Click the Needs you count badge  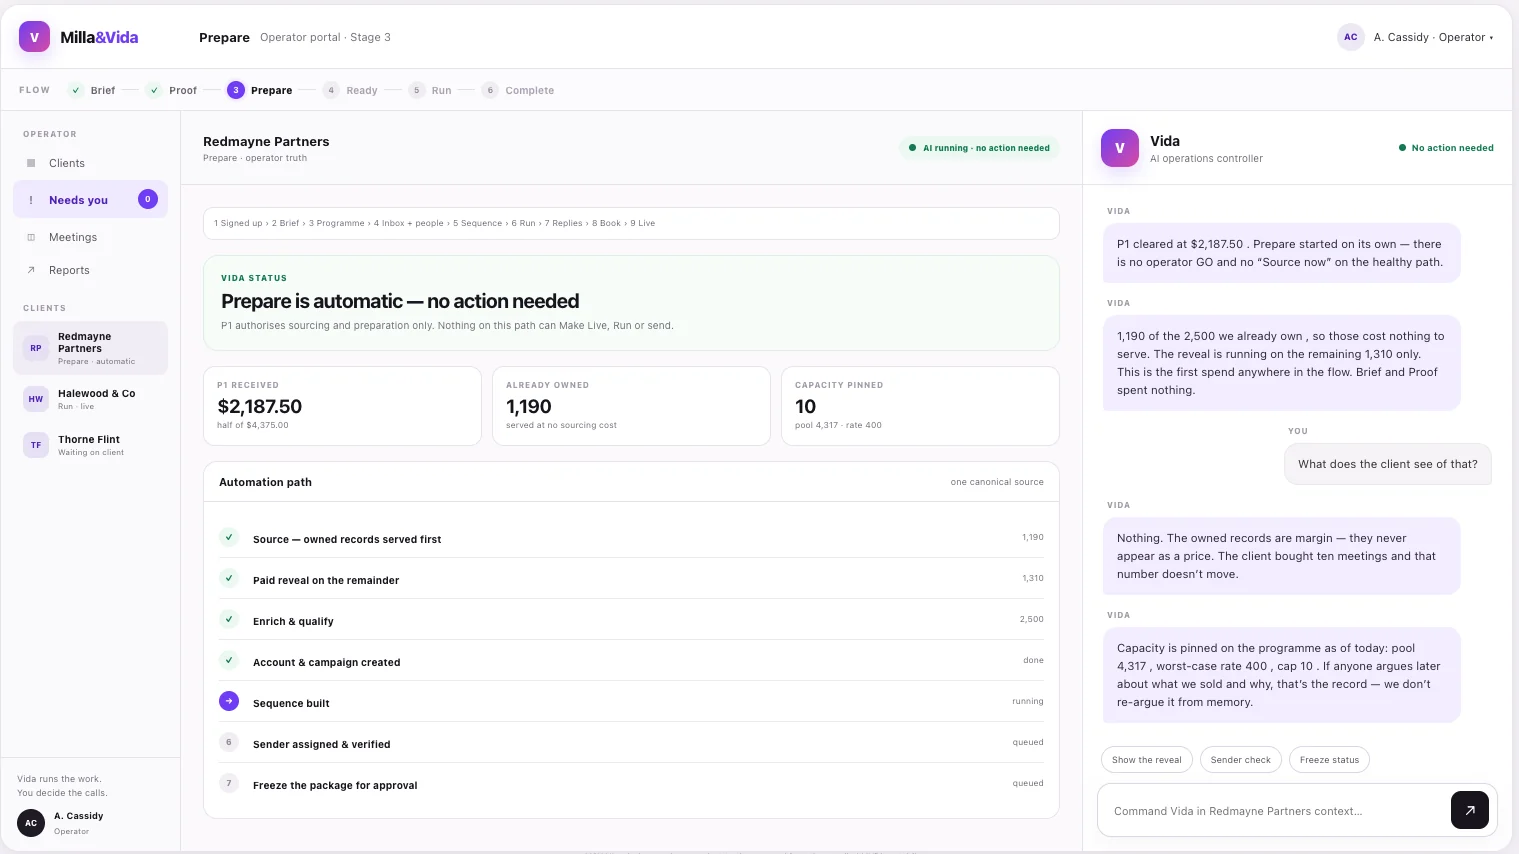148,199
